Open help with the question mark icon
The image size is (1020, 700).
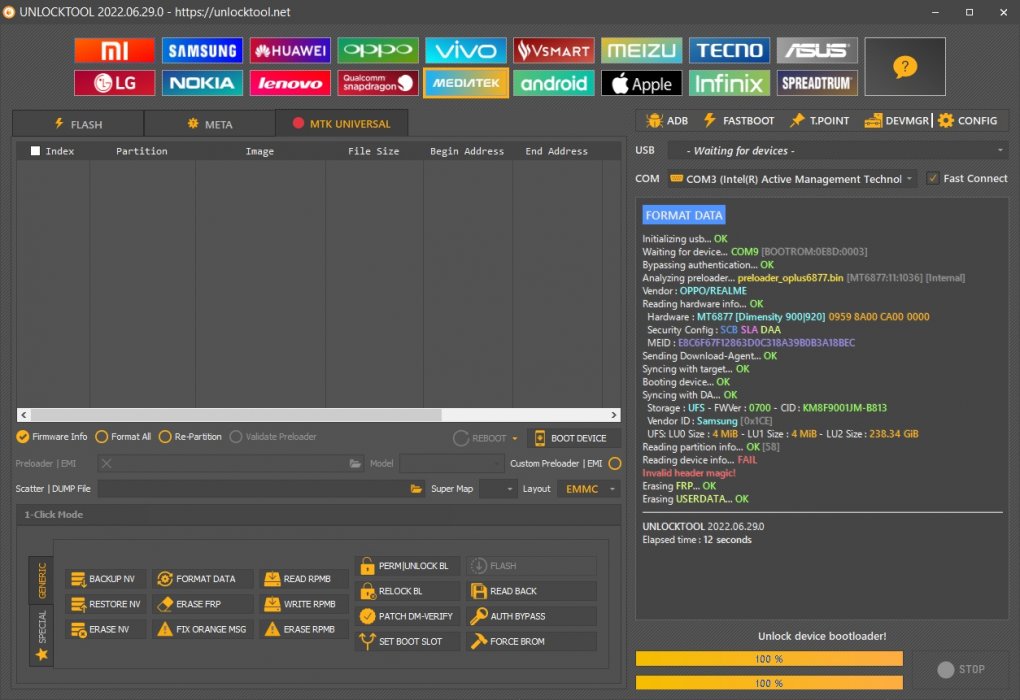905,66
